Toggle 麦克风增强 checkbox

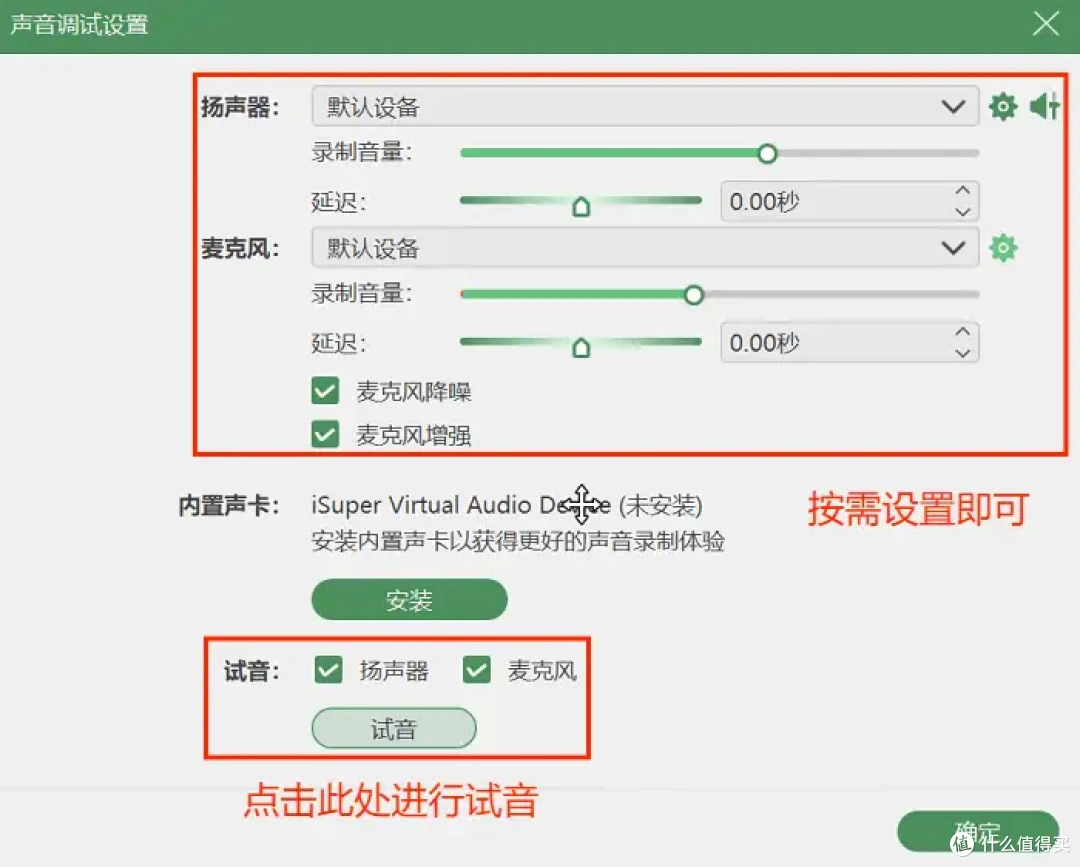(325, 435)
